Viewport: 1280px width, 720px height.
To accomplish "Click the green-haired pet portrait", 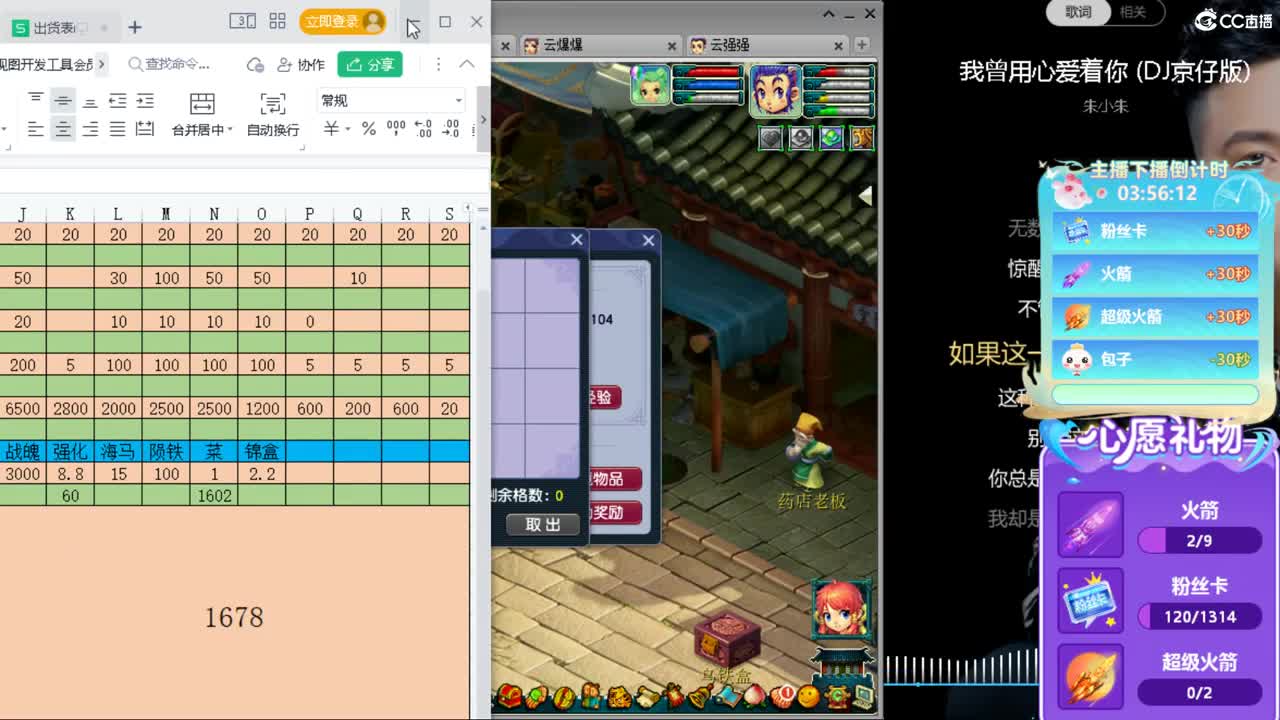I will [x=650, y=85].
